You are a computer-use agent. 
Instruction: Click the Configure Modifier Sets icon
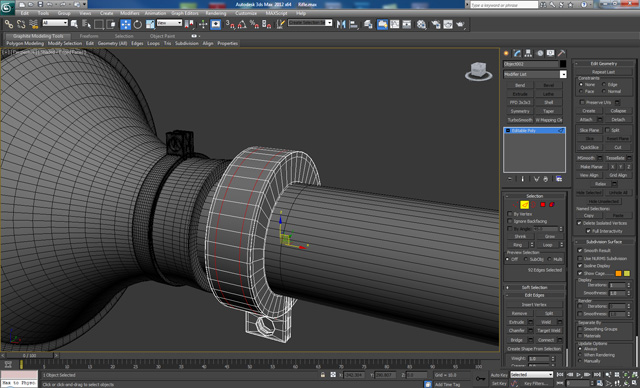(559, 179)
